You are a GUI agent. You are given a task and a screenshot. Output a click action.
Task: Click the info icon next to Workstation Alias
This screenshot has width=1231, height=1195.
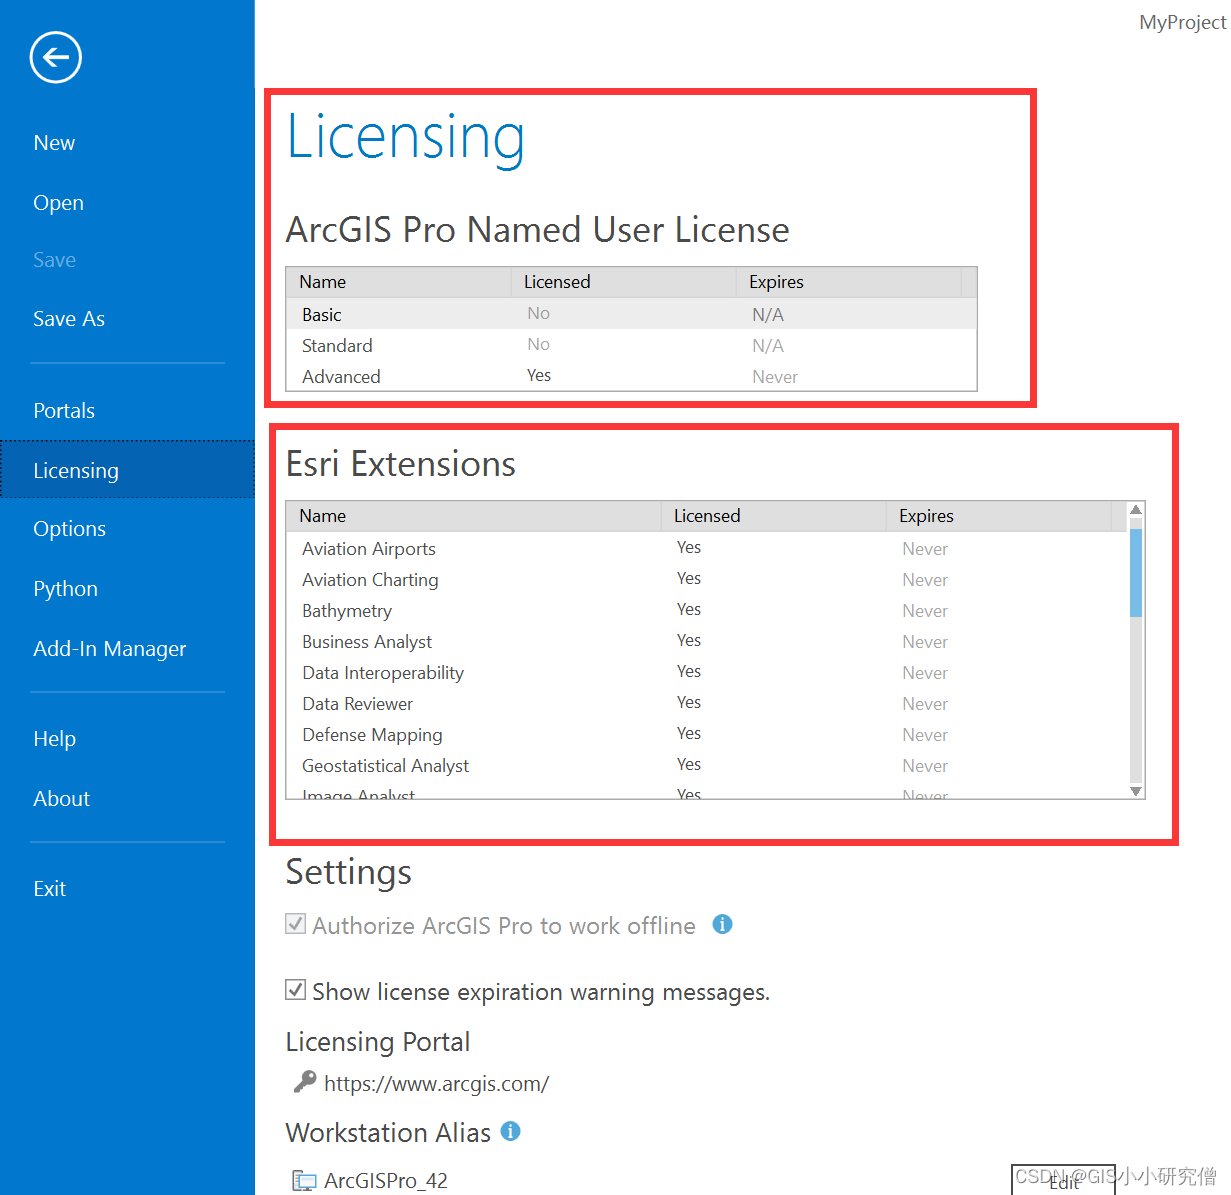click(x=510, y=1131)
